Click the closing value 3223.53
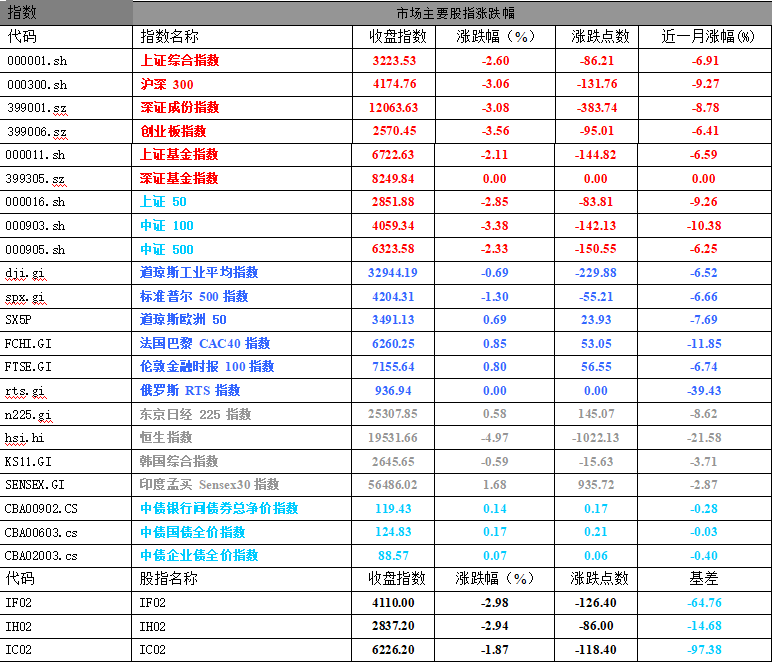This screenshot has width=773, height=663. coord(393,60)
